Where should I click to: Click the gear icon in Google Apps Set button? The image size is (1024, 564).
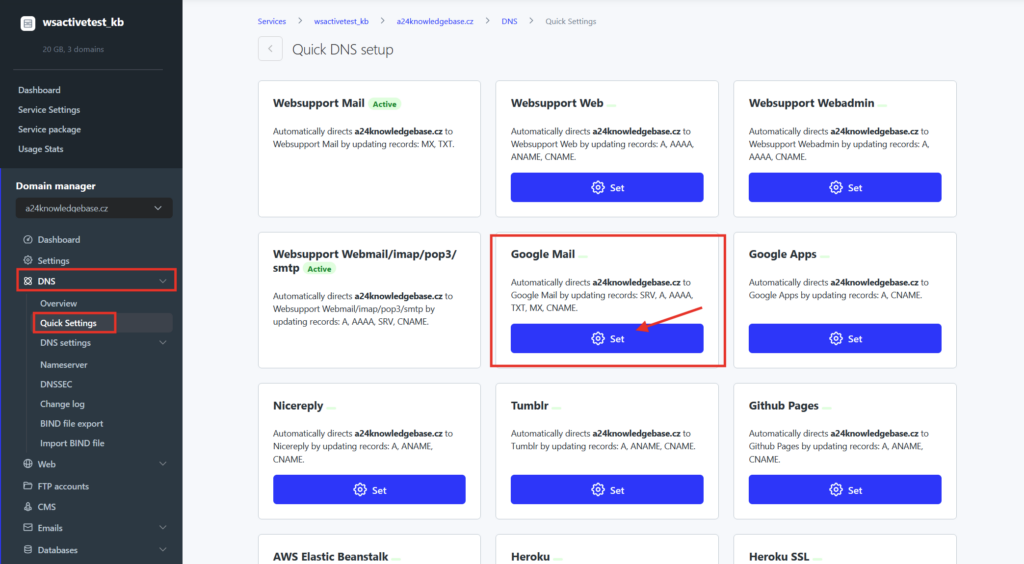[835, 338]
